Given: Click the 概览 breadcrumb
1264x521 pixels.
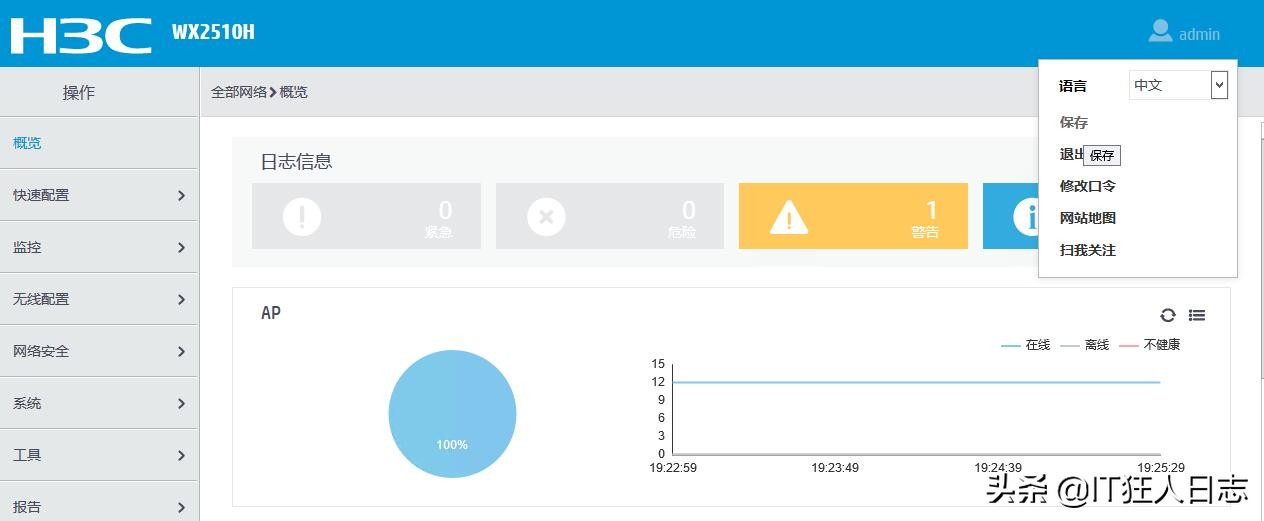Looking at the screenshot, I should coord(294,92).
